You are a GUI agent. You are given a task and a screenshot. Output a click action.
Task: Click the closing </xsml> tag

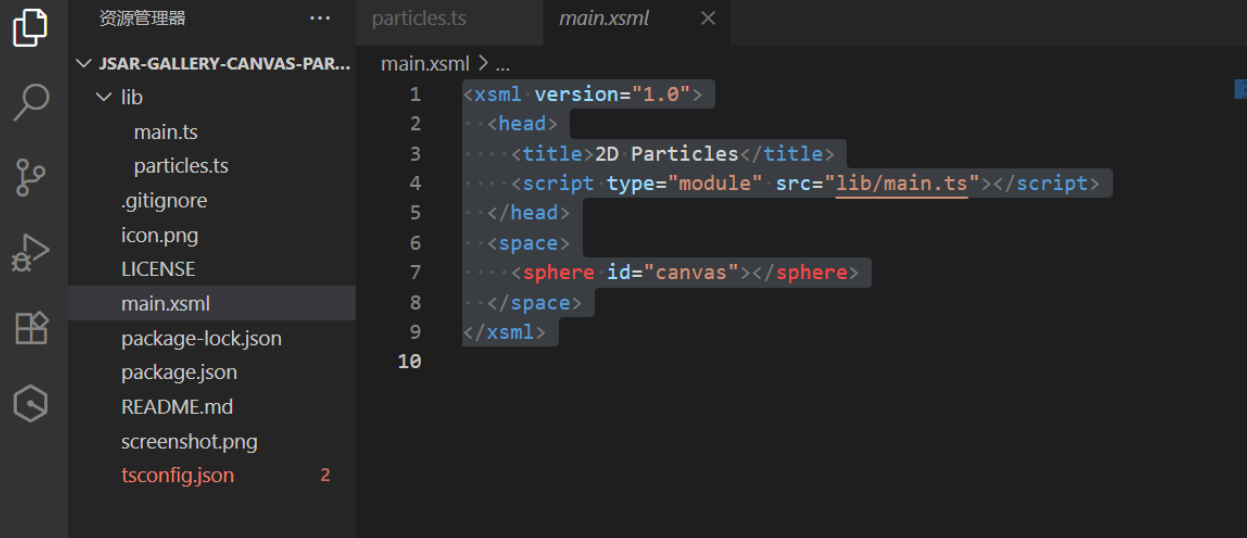click(504, 332)
